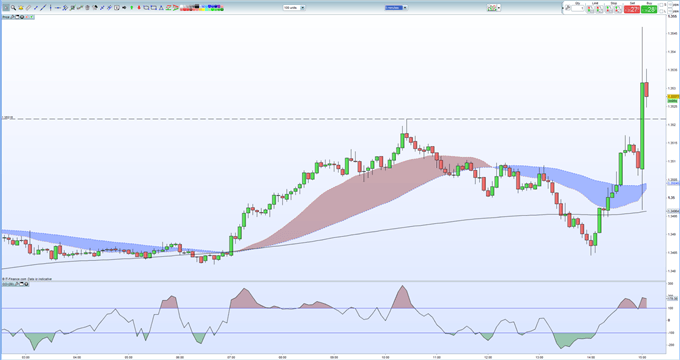This screenshot has width=680, height=360.
Task: Open the minutes timeframe dropdown
Action: pos(396,7)
